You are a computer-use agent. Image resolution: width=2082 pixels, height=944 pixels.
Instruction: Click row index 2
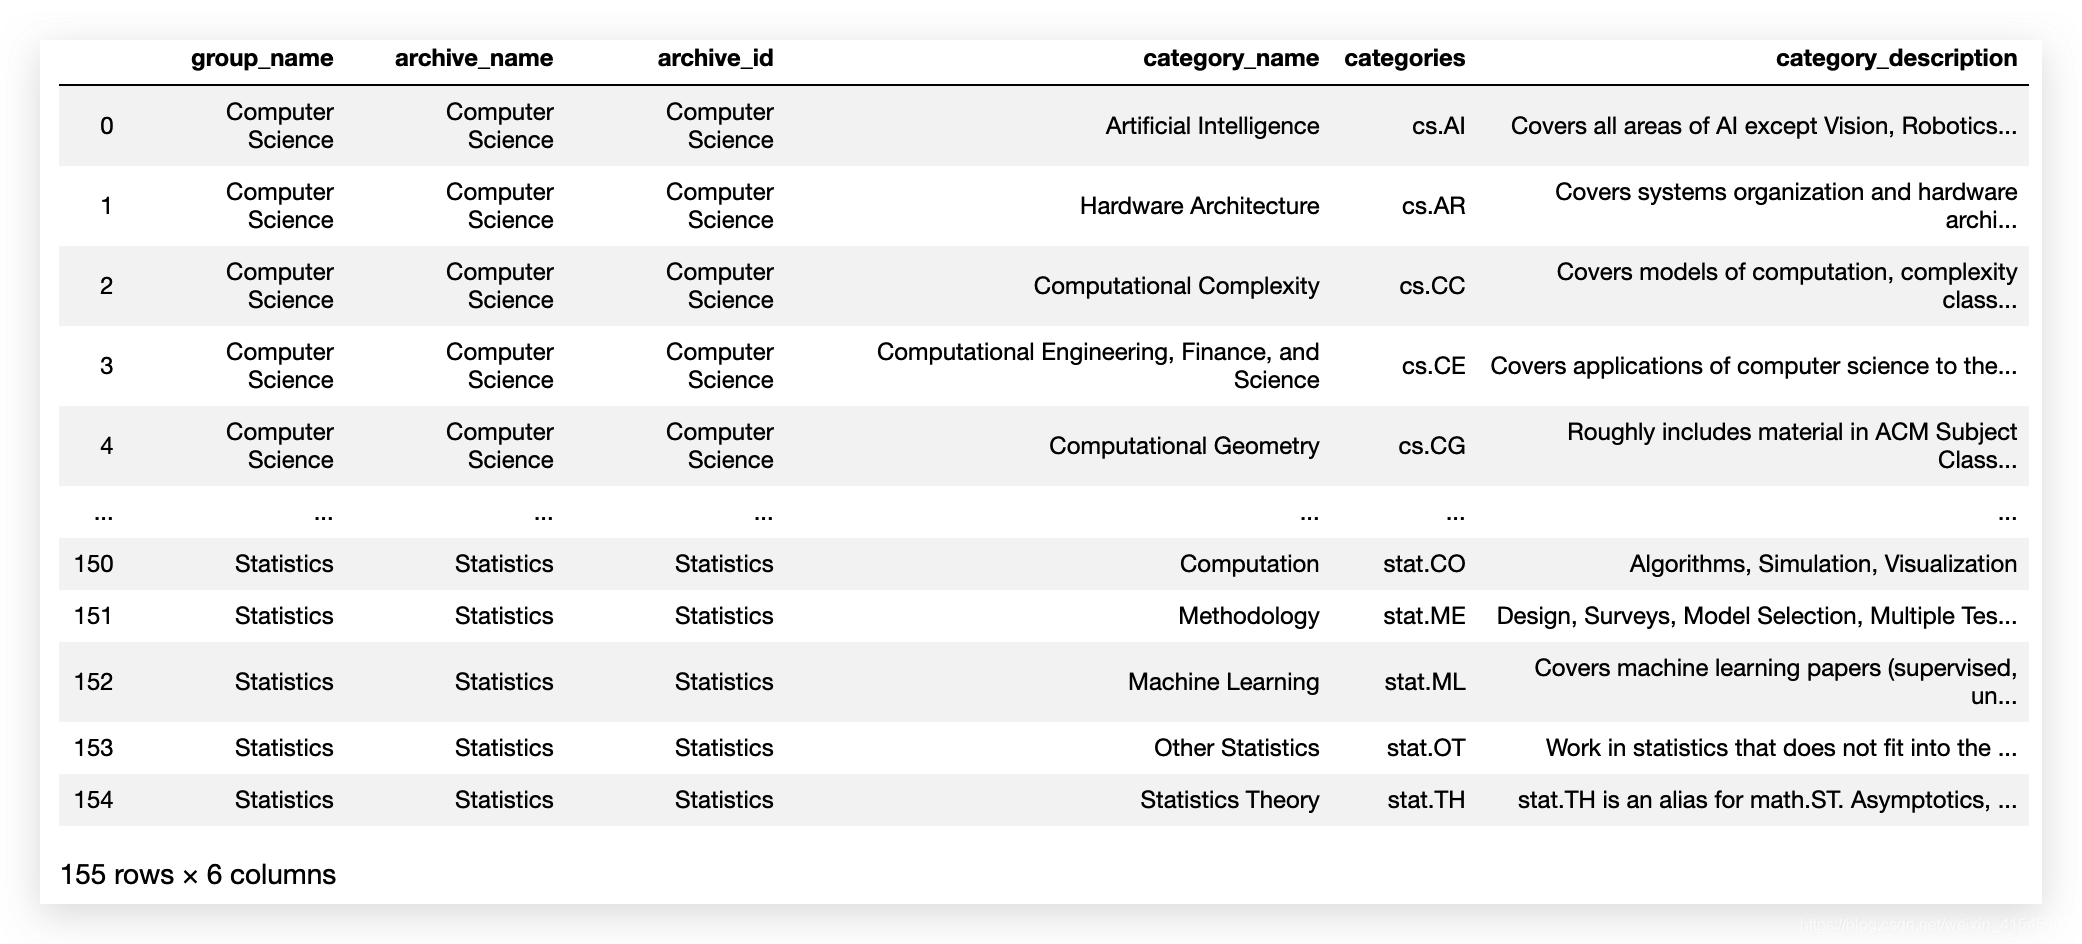tap(107, 286)
